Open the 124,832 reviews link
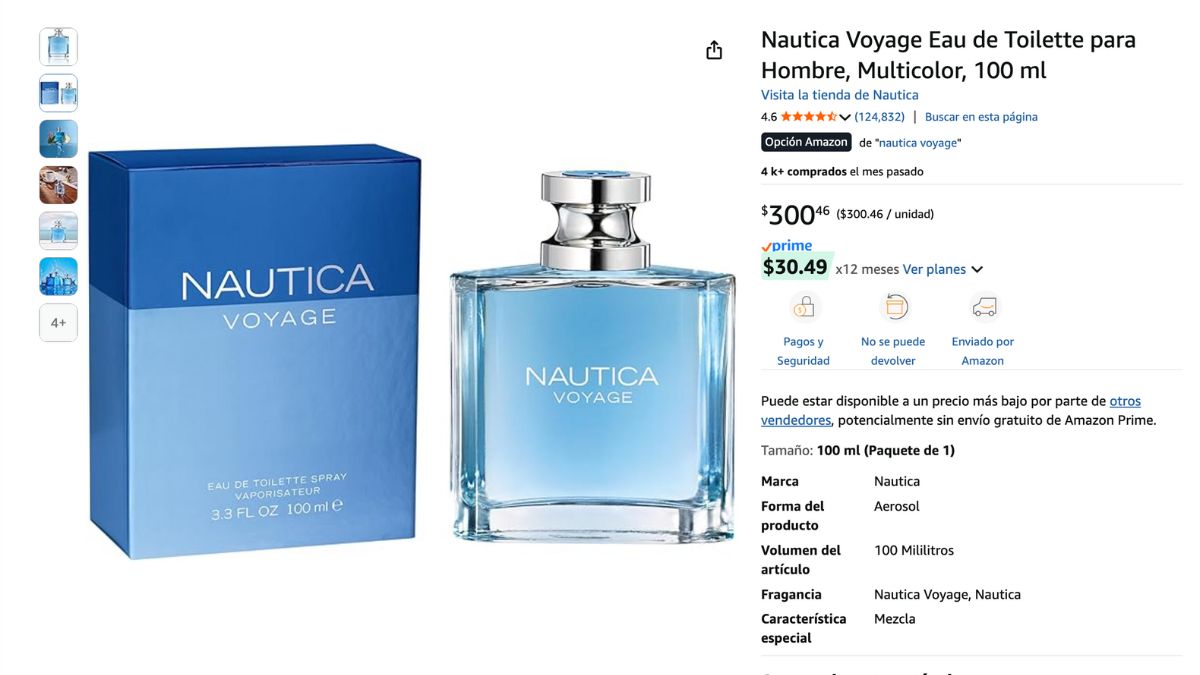 [879, 117]
